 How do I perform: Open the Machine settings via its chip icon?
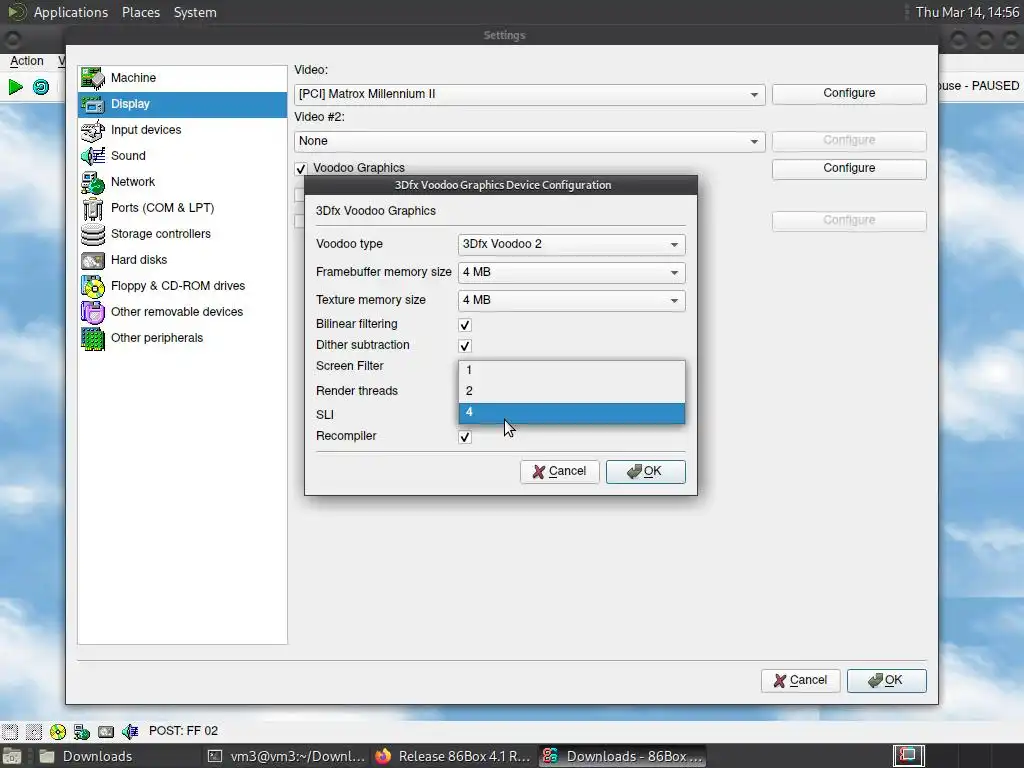pos(93,78)
